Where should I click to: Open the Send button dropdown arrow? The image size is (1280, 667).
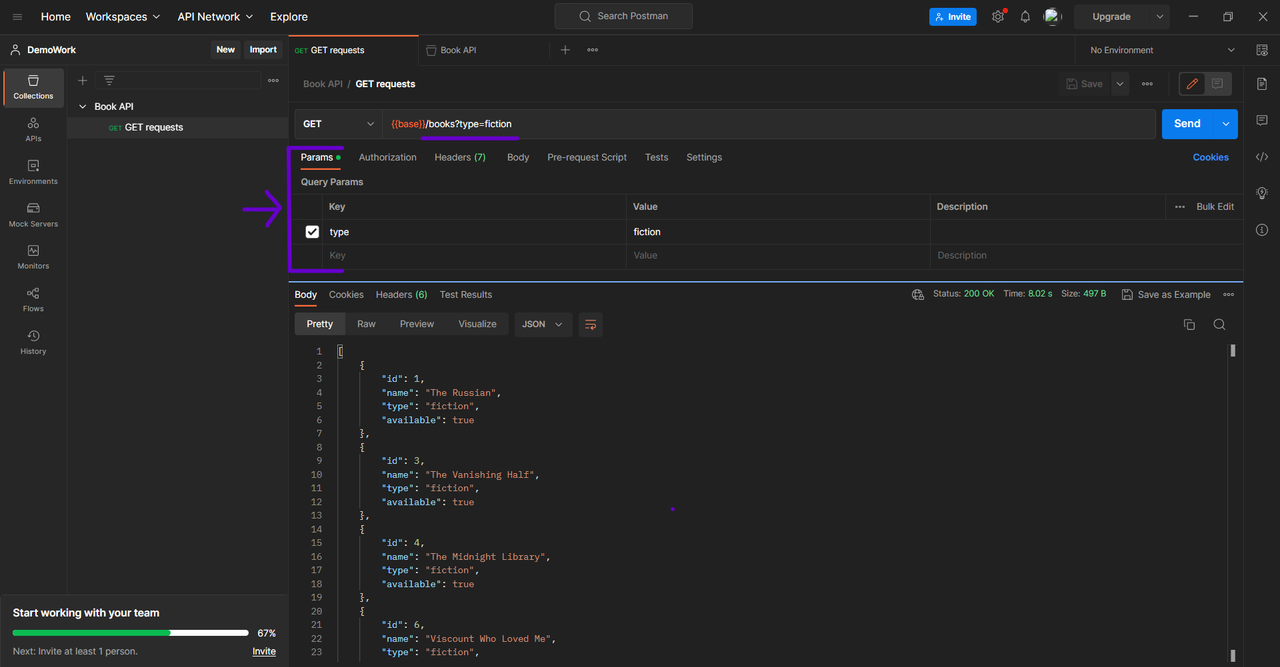coord(1226,124)
